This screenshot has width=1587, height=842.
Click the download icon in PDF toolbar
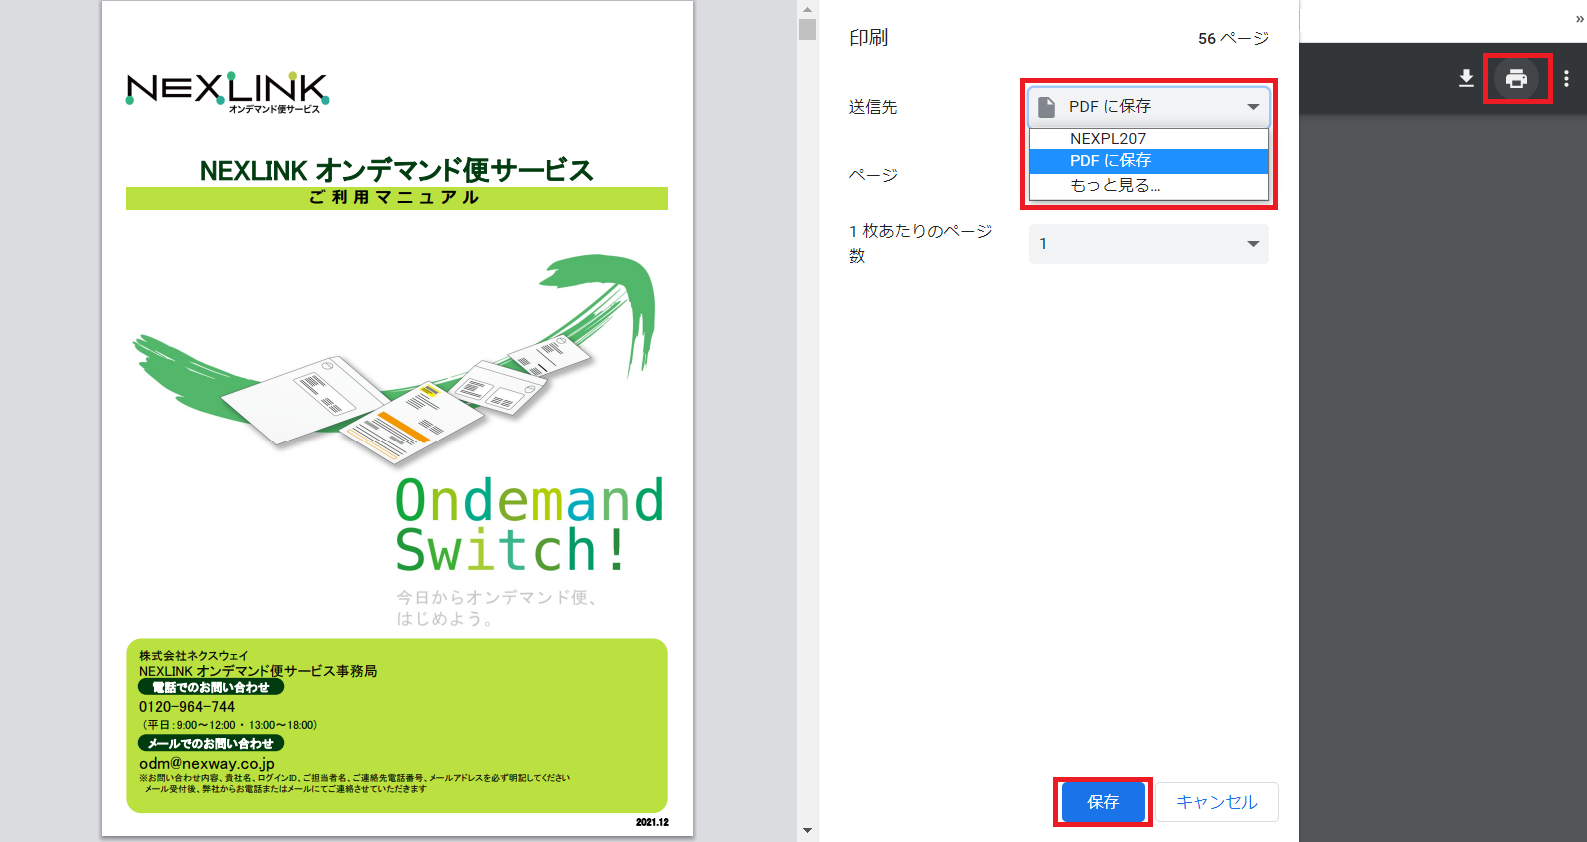[1466, 78]
